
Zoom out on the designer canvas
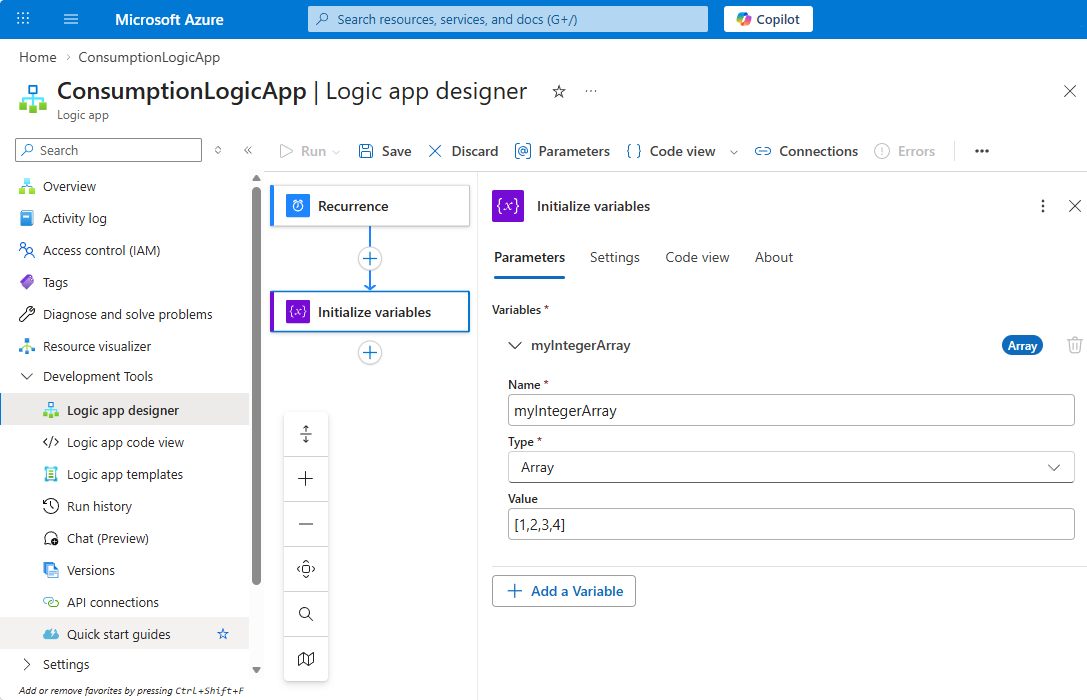(306, 524)
